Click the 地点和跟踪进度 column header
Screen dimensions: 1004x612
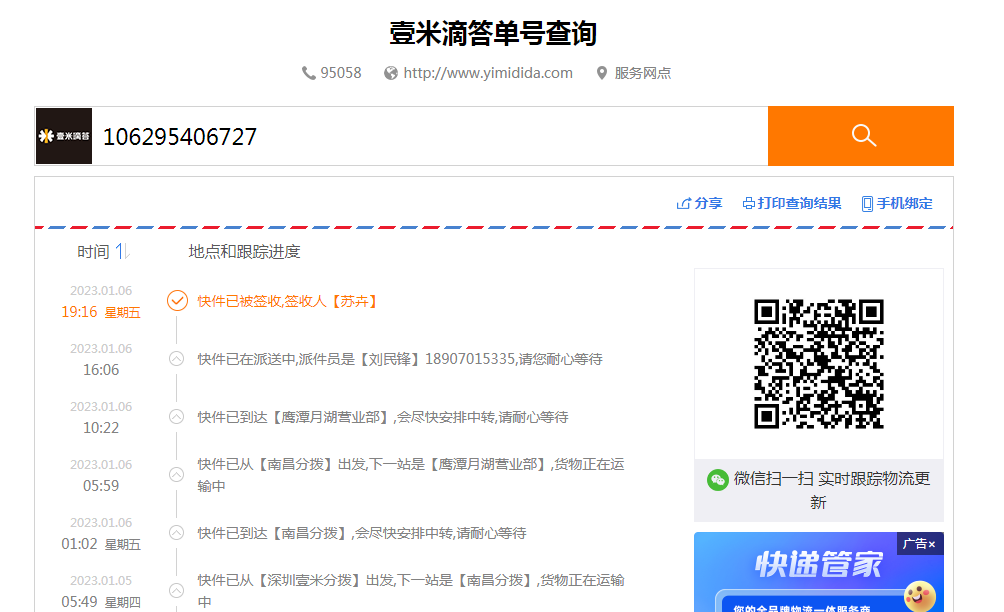[245, 252]
